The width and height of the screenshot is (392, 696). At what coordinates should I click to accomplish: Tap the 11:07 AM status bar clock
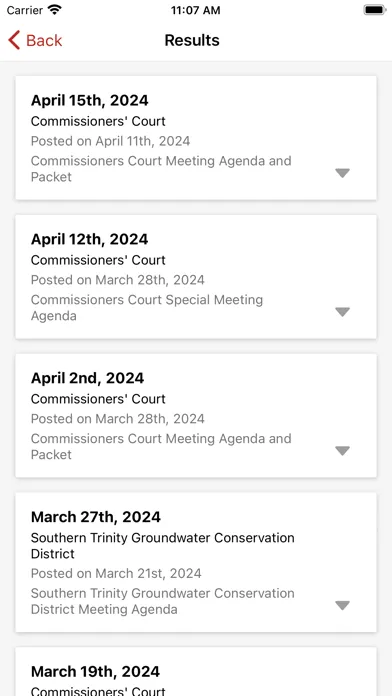pos(196,10)
